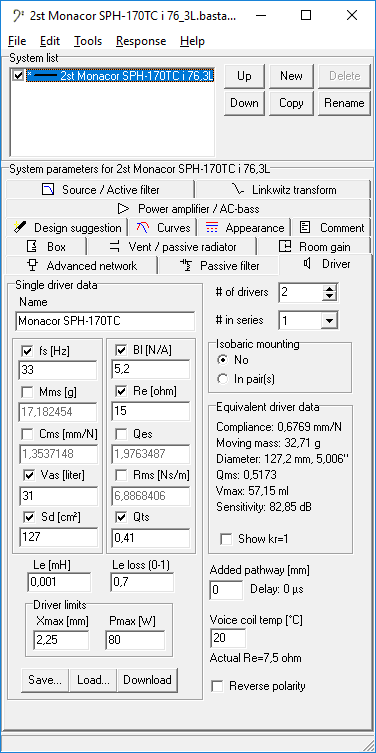
Task: Toggle the system list entry checkbox
Action: pos(18,75)
